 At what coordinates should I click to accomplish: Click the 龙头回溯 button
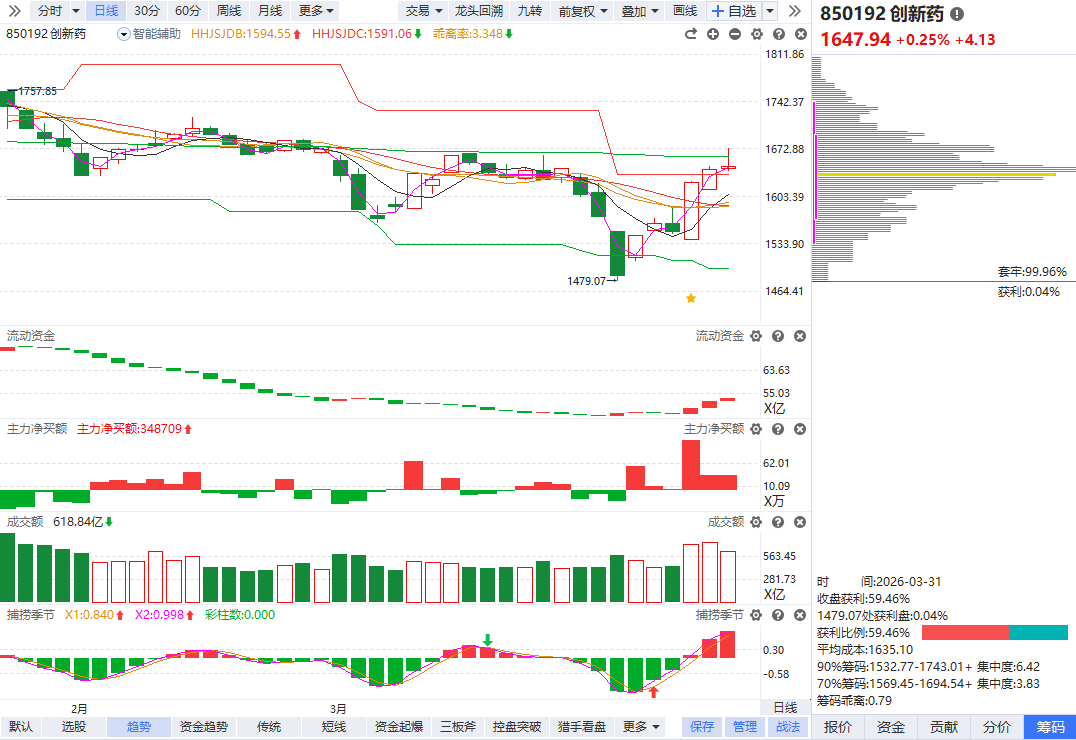pos(478,11)
